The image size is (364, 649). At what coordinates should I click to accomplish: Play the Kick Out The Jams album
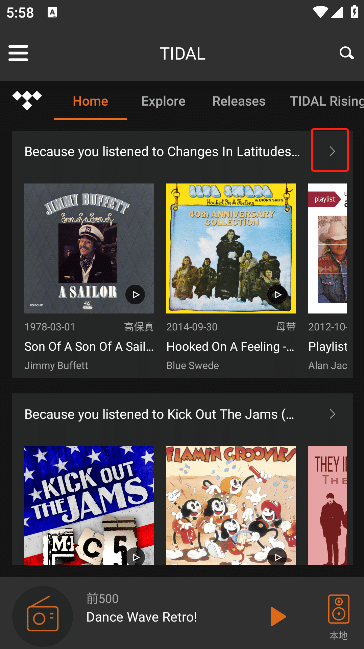pos(135,557)
